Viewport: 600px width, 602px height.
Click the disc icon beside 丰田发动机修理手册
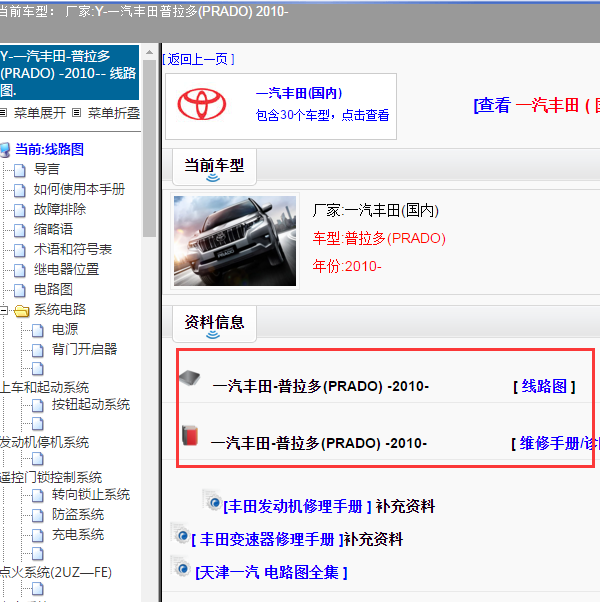pos(212,500)
